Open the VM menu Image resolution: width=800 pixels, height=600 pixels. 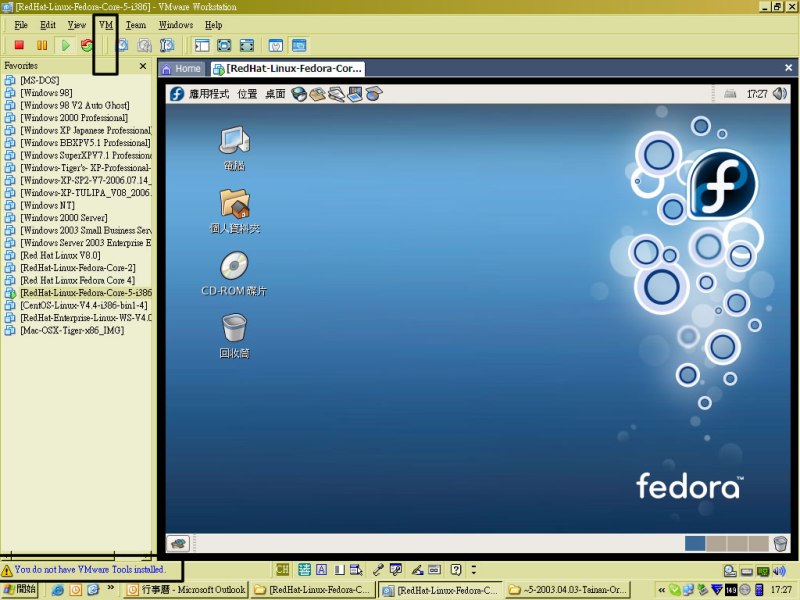tap(106, 24)
